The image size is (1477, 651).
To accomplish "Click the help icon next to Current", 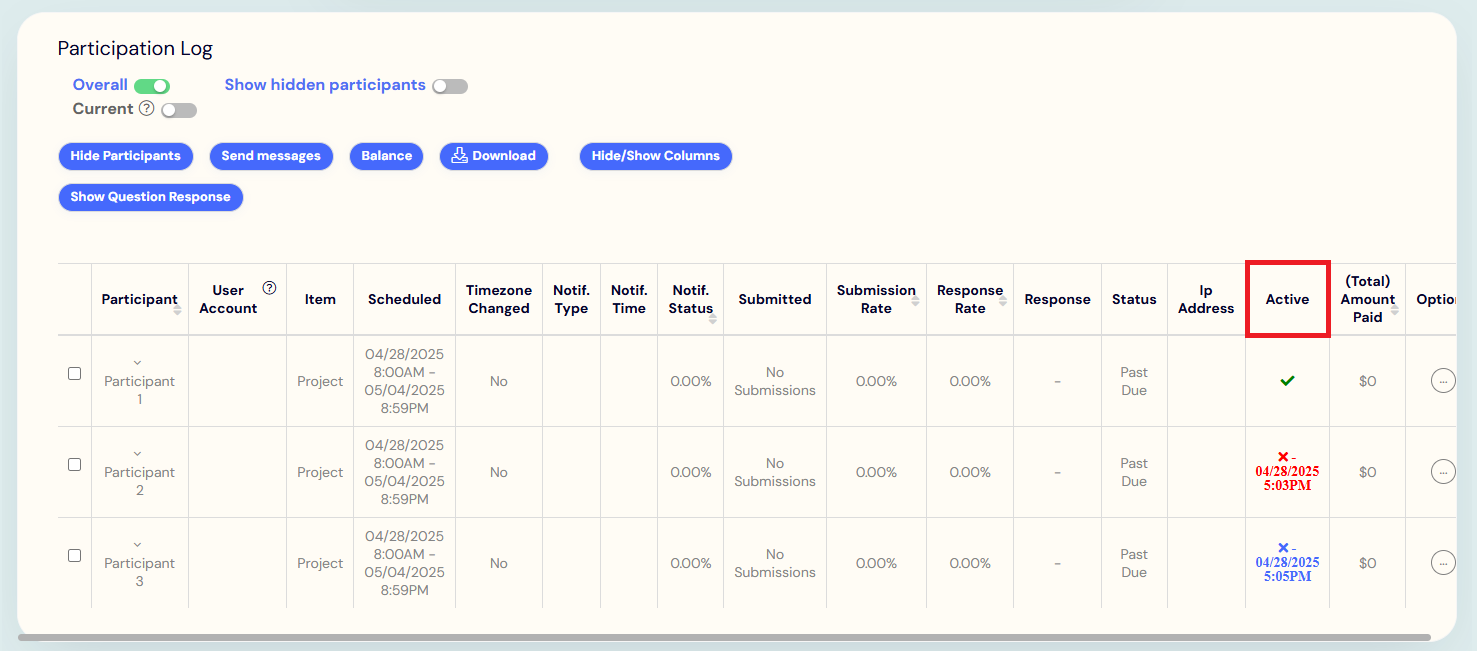I will click(147, 109).
